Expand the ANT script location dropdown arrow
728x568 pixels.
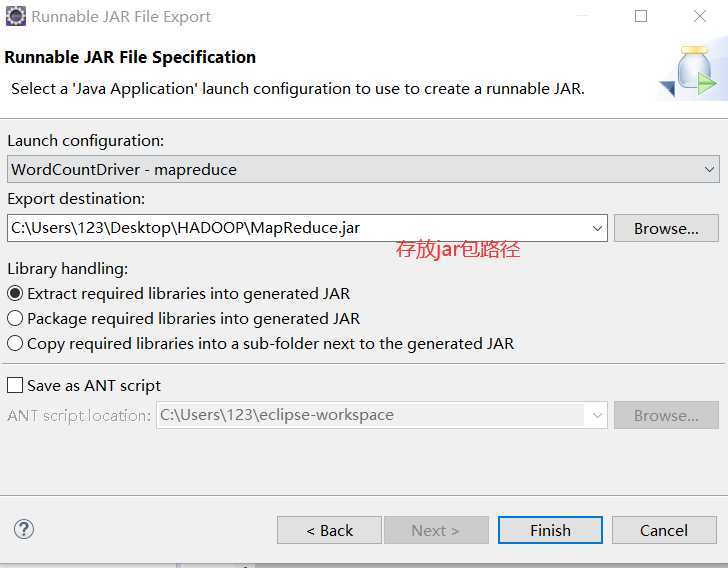coord(597,415)
